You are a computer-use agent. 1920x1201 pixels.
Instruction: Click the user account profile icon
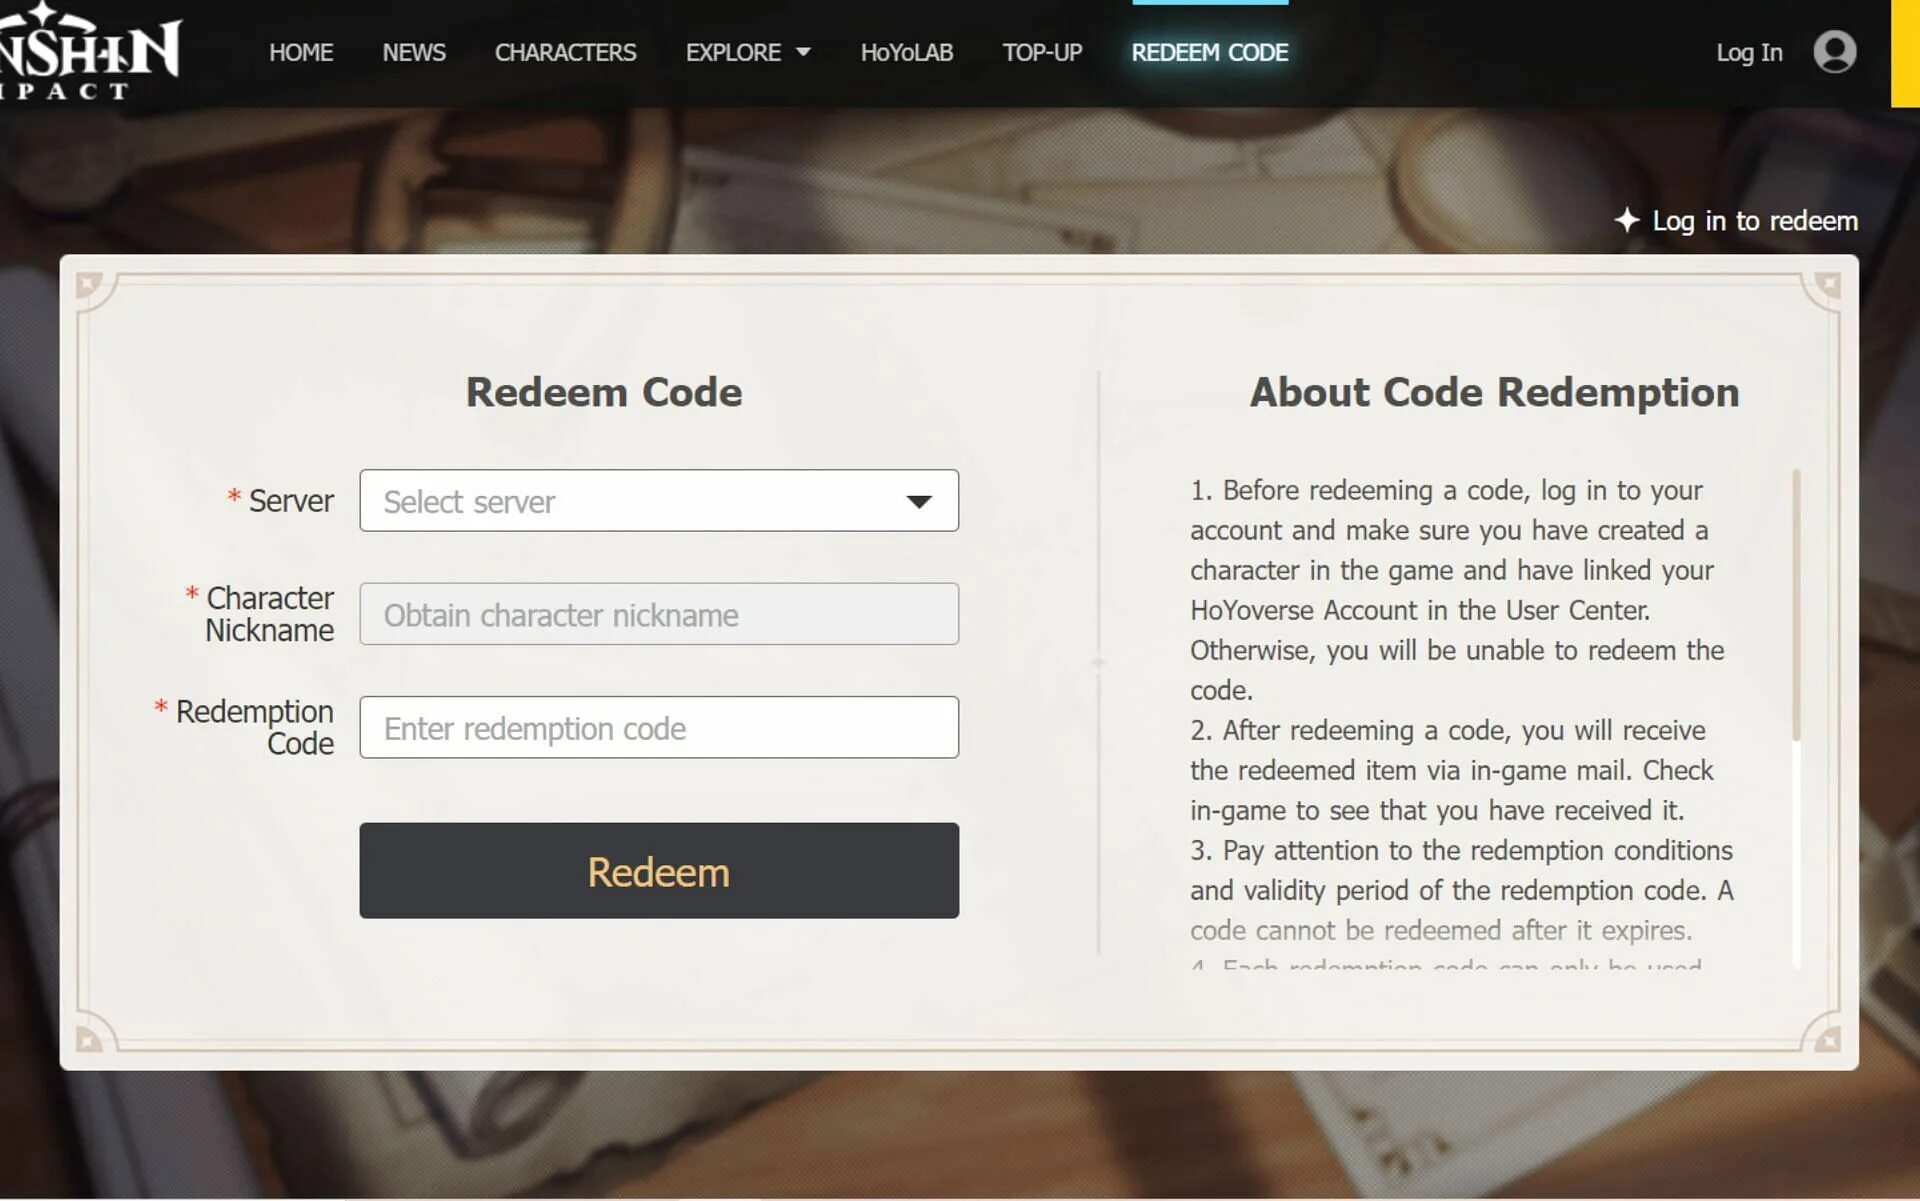tap(1833, 51)
